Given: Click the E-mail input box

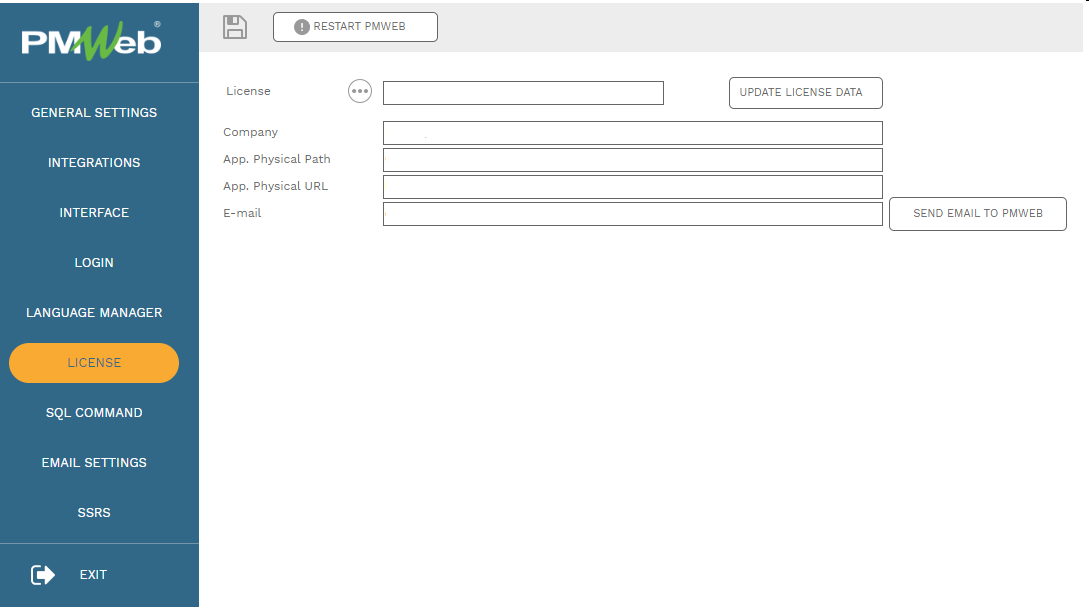Looking at the screenshot, I should click(632, 214).
